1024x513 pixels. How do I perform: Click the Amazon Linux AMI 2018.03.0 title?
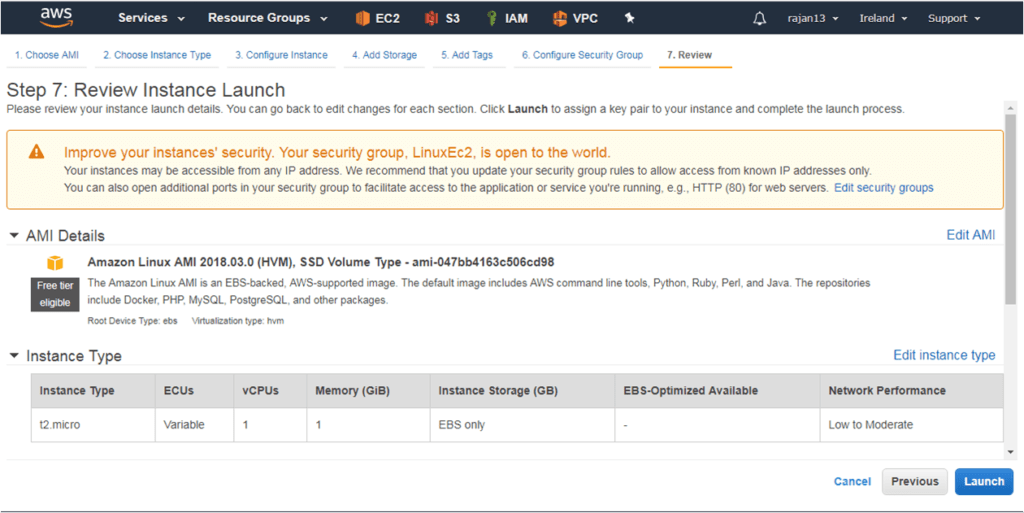pyautogui.click(x=321, y=262)
